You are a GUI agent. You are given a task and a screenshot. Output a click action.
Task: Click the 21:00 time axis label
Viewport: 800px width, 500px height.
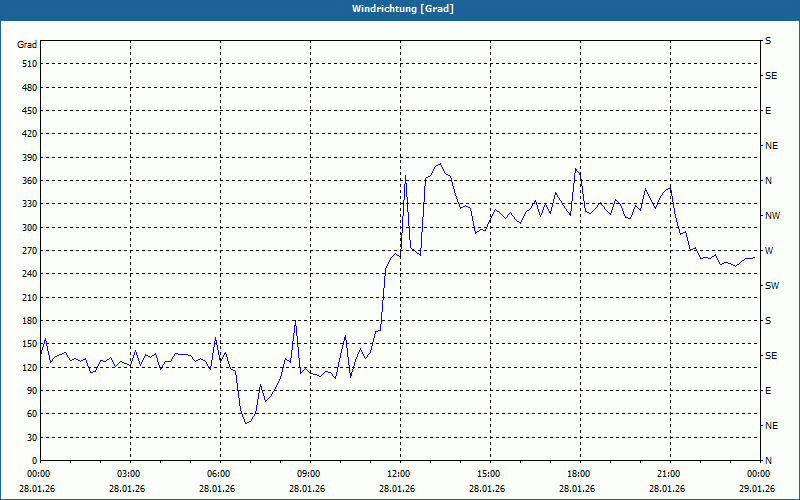[x=667, y=474]
